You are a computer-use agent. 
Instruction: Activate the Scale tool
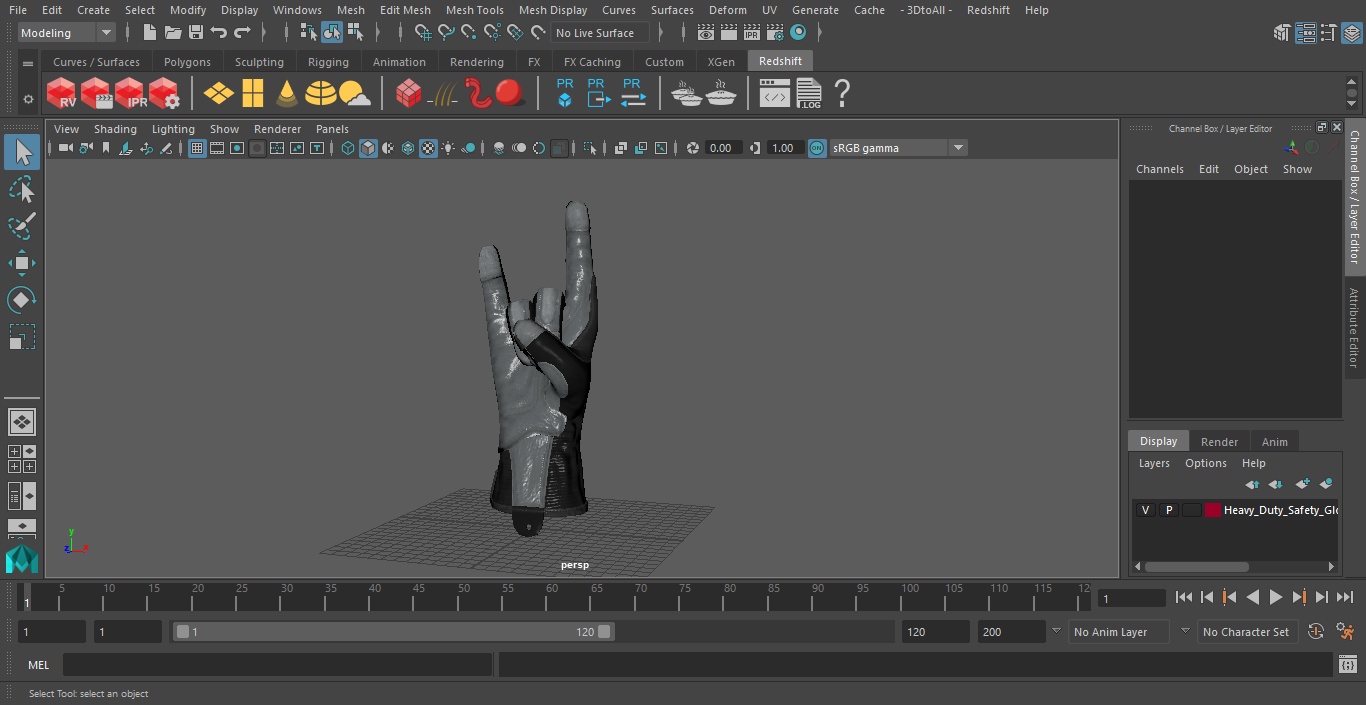pos(22,337)
